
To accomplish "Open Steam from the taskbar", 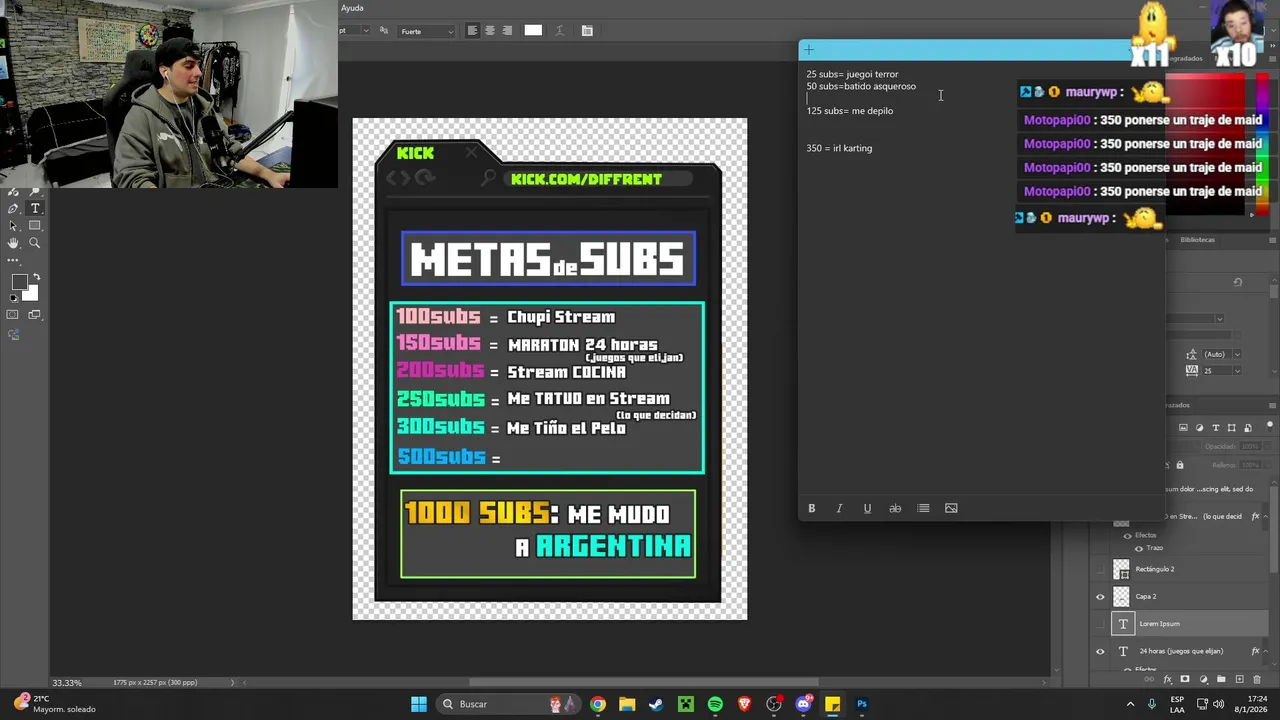I will point(656,704).
